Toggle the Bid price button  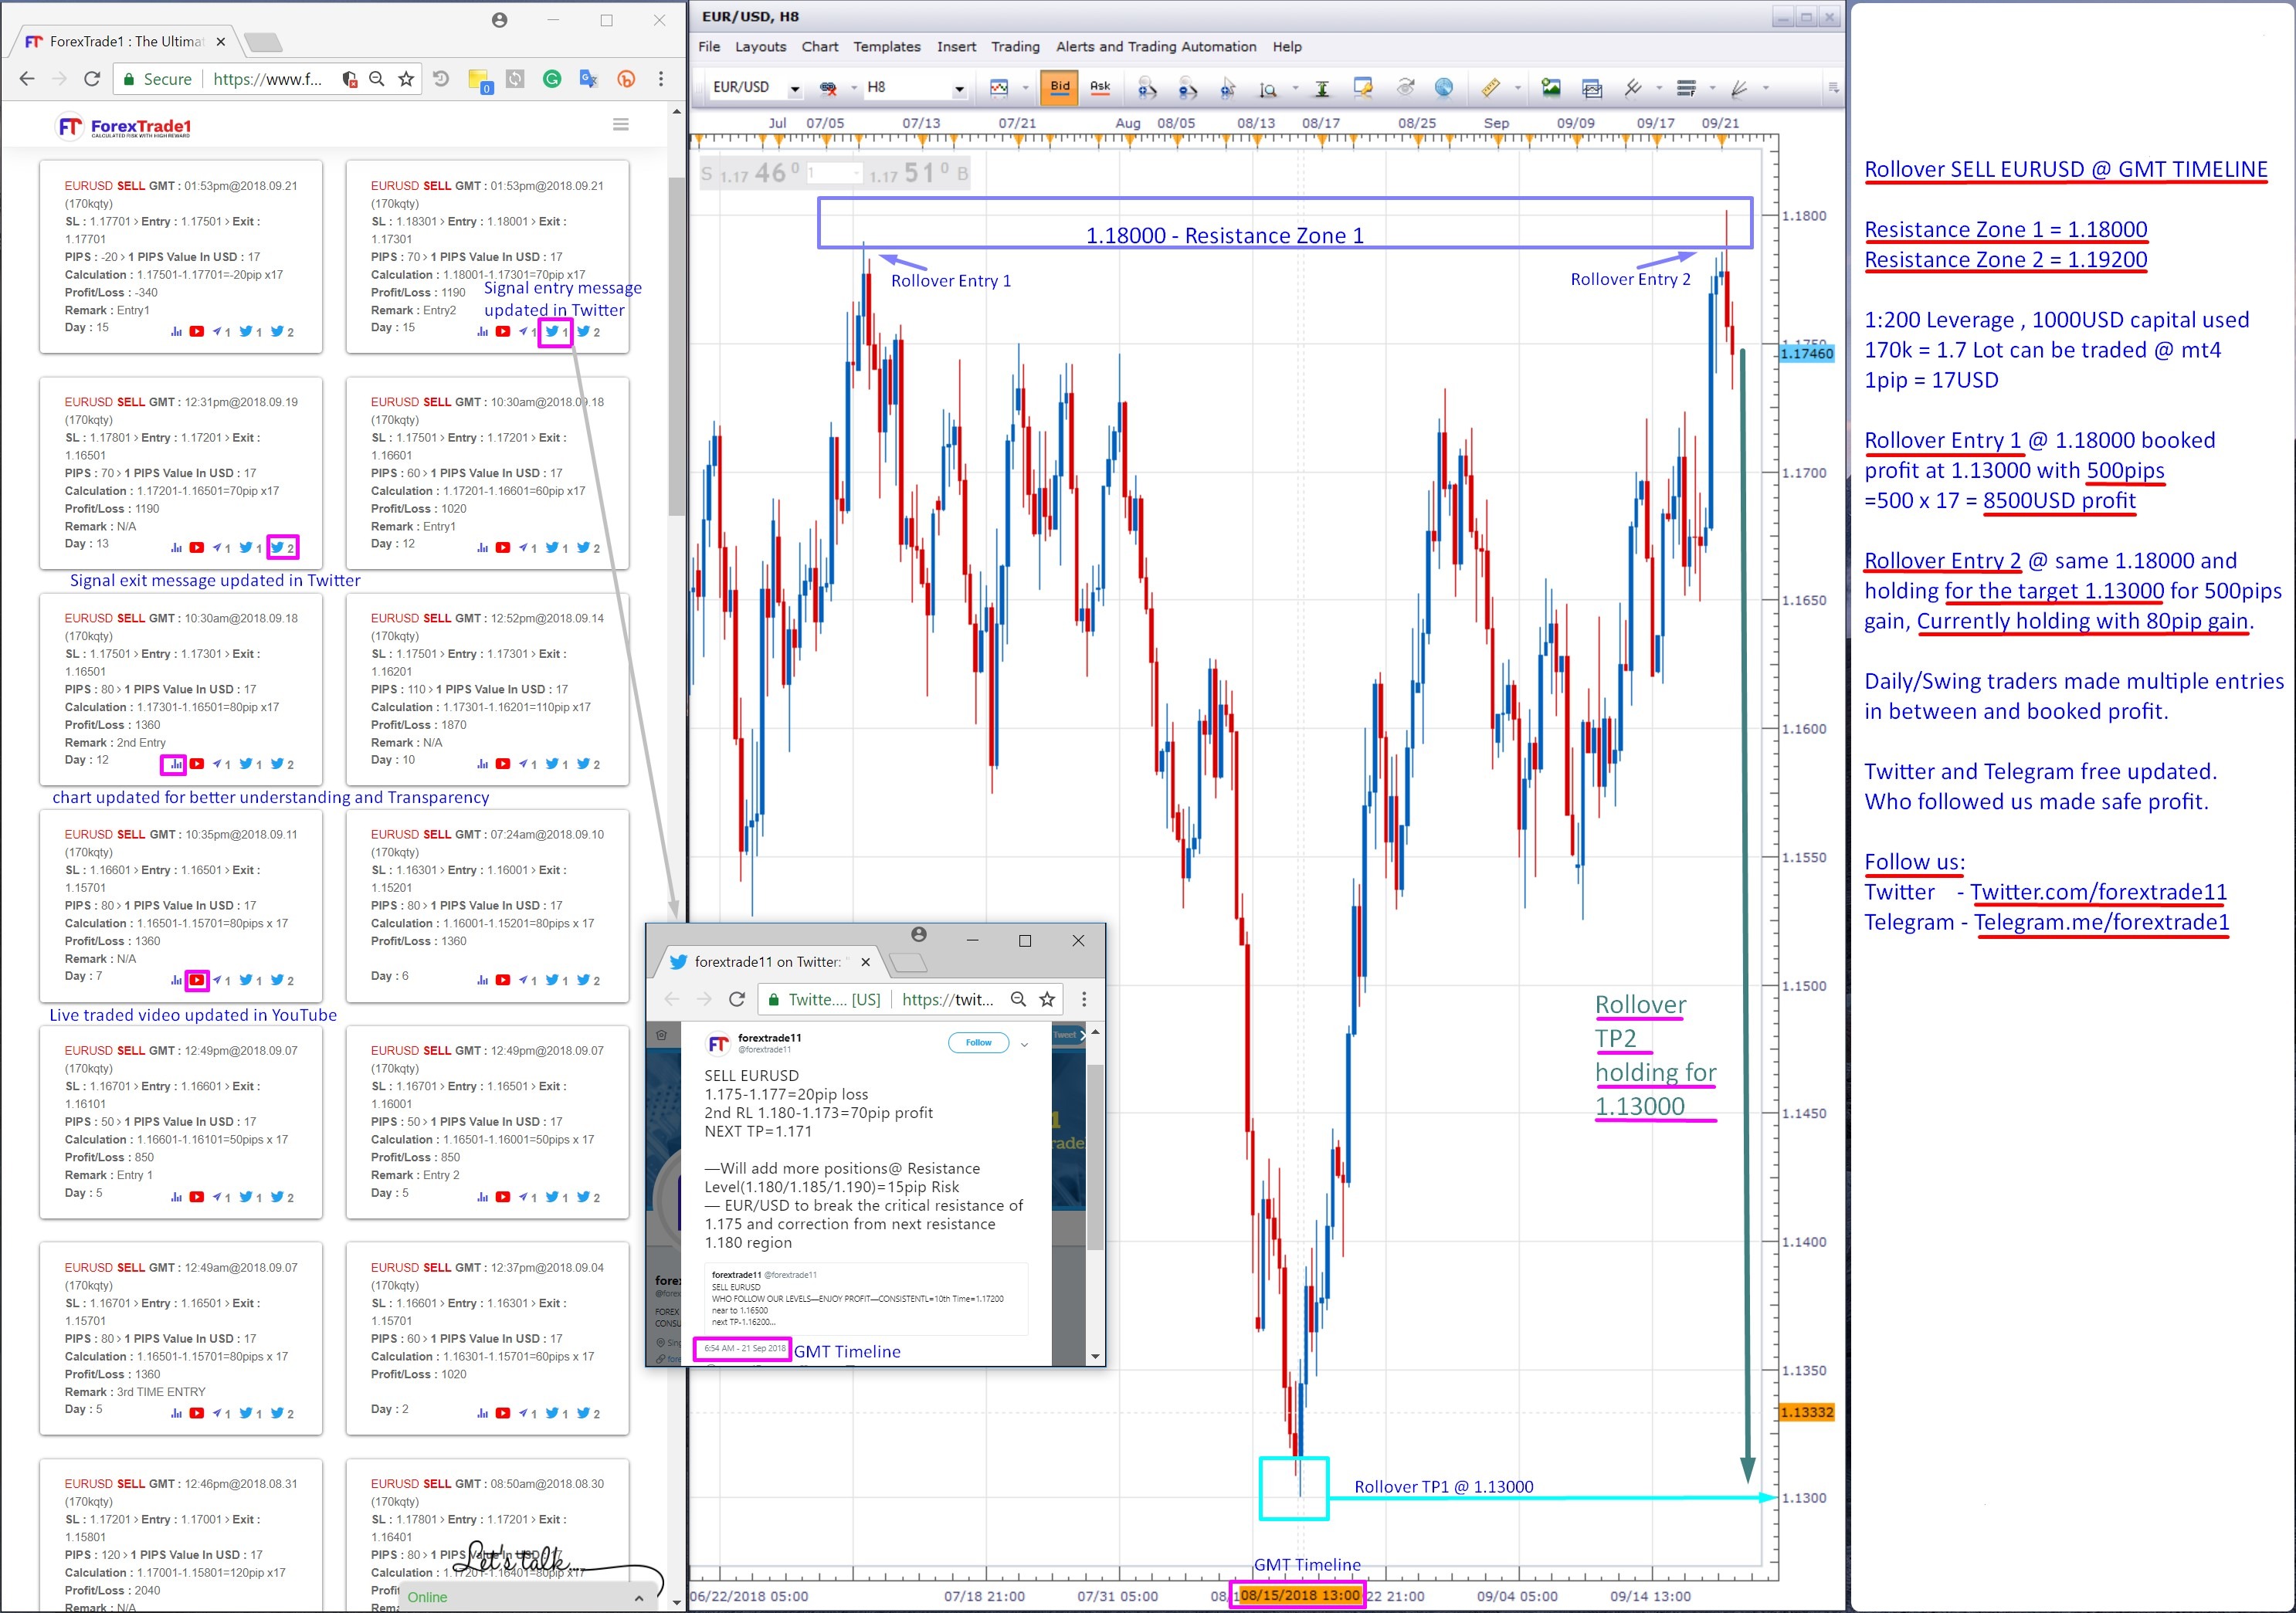(1059, 87)
